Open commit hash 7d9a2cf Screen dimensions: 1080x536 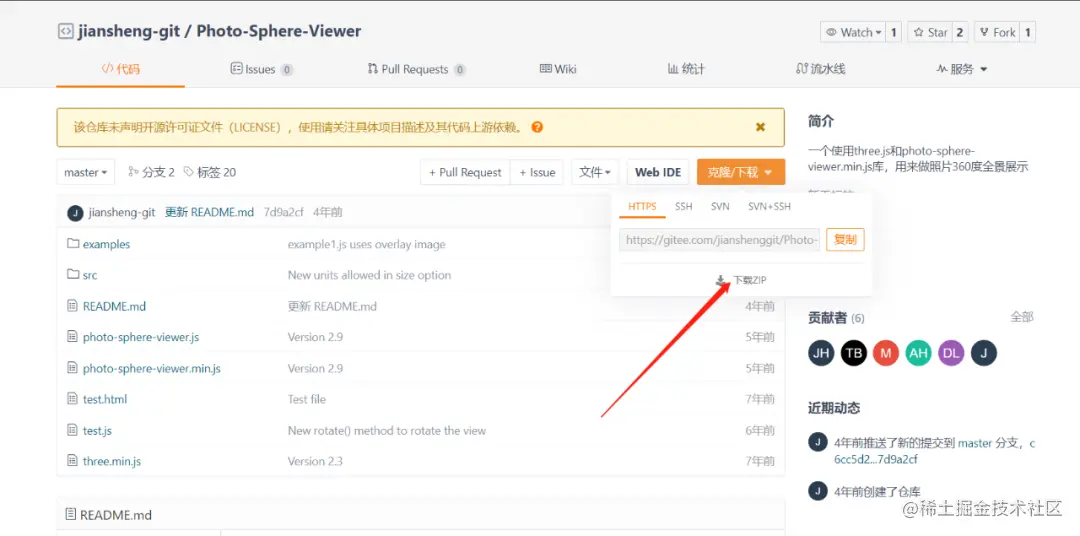(283, 212)
